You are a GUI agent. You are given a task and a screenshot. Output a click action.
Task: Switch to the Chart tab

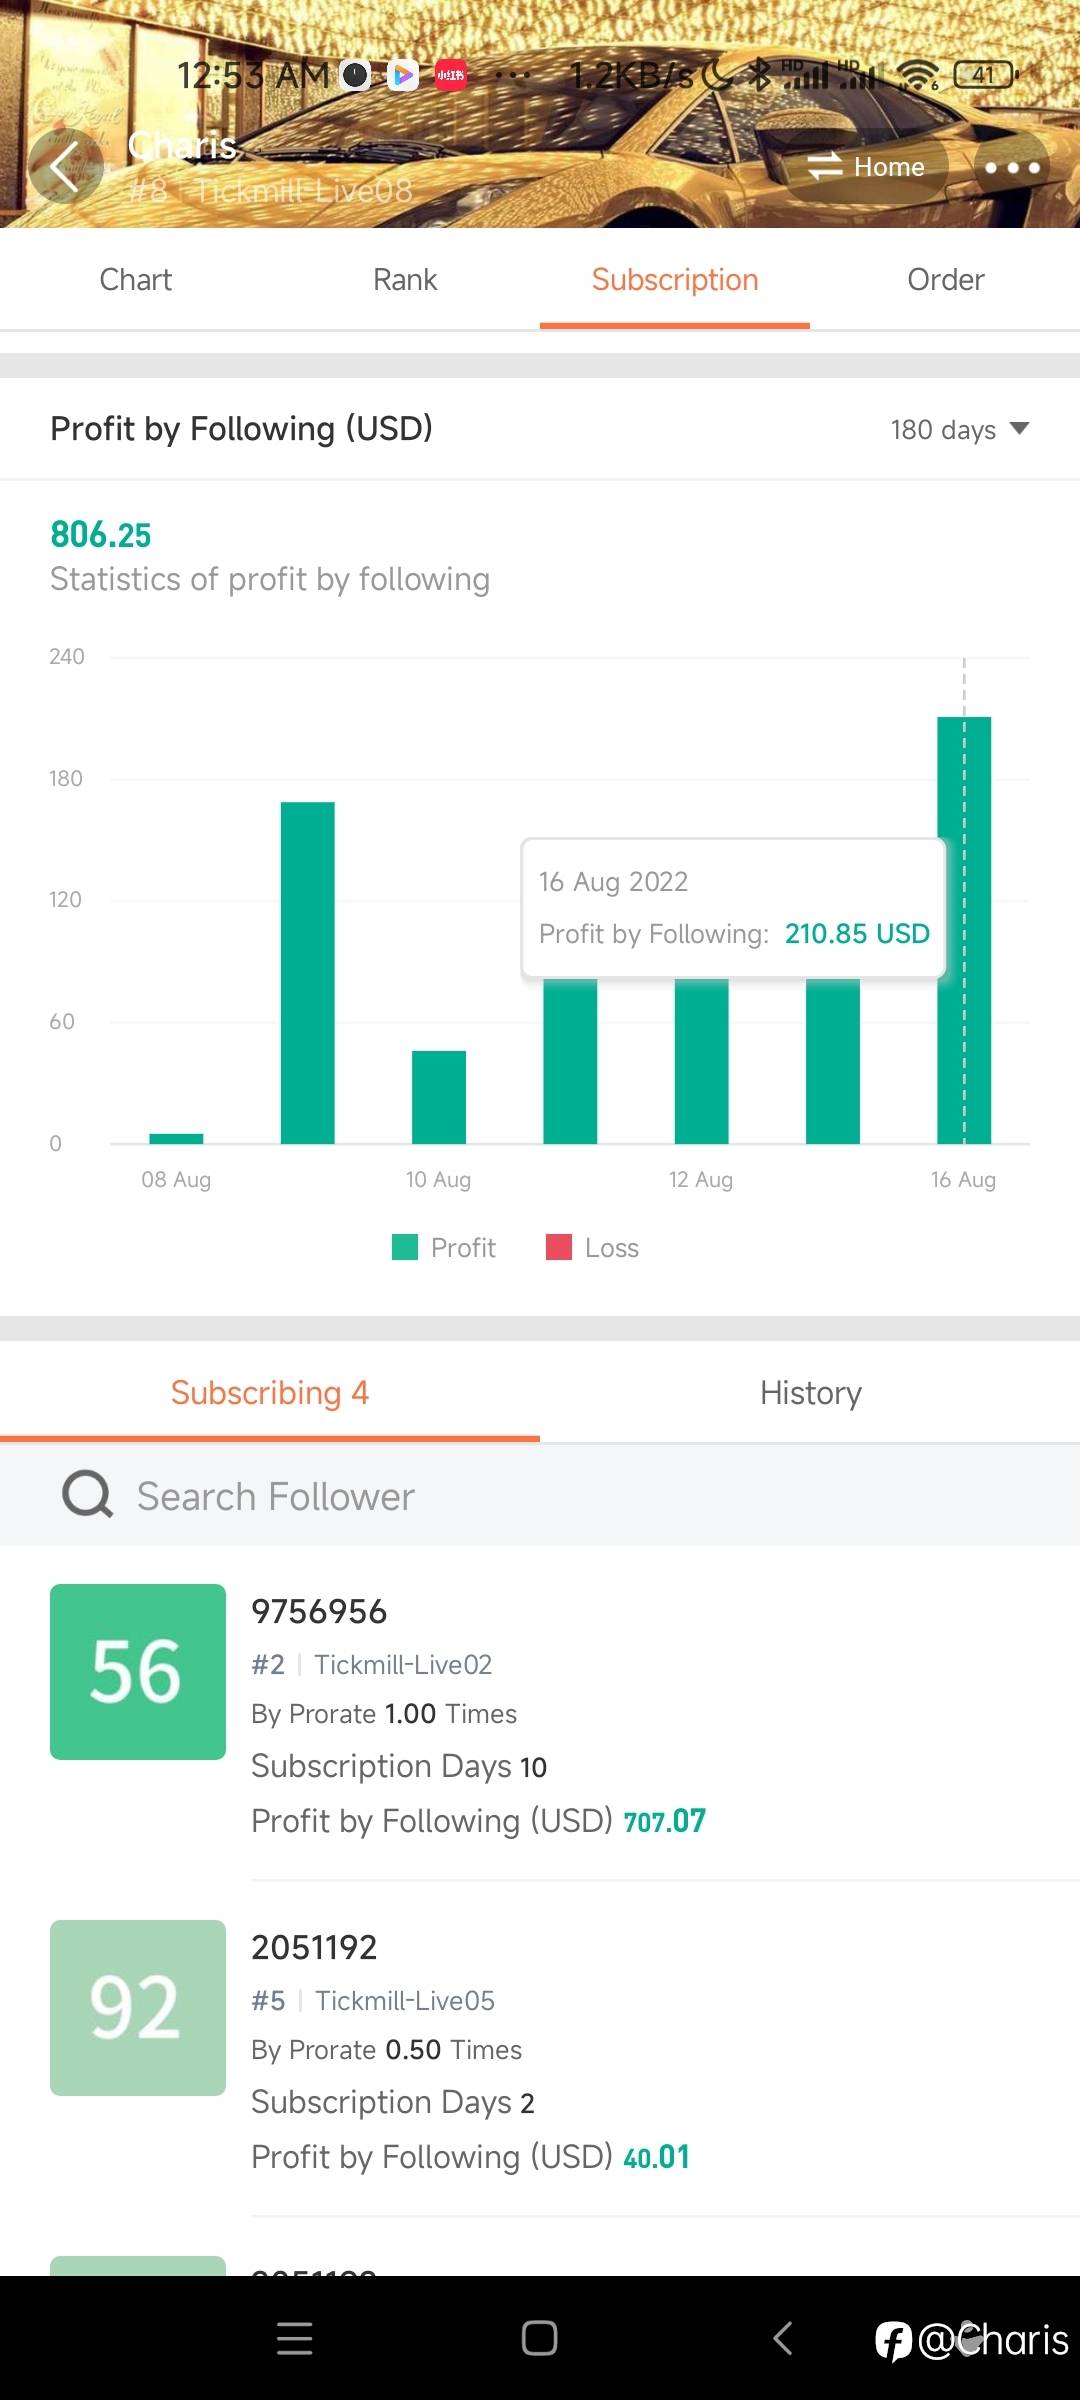point(135,280)
